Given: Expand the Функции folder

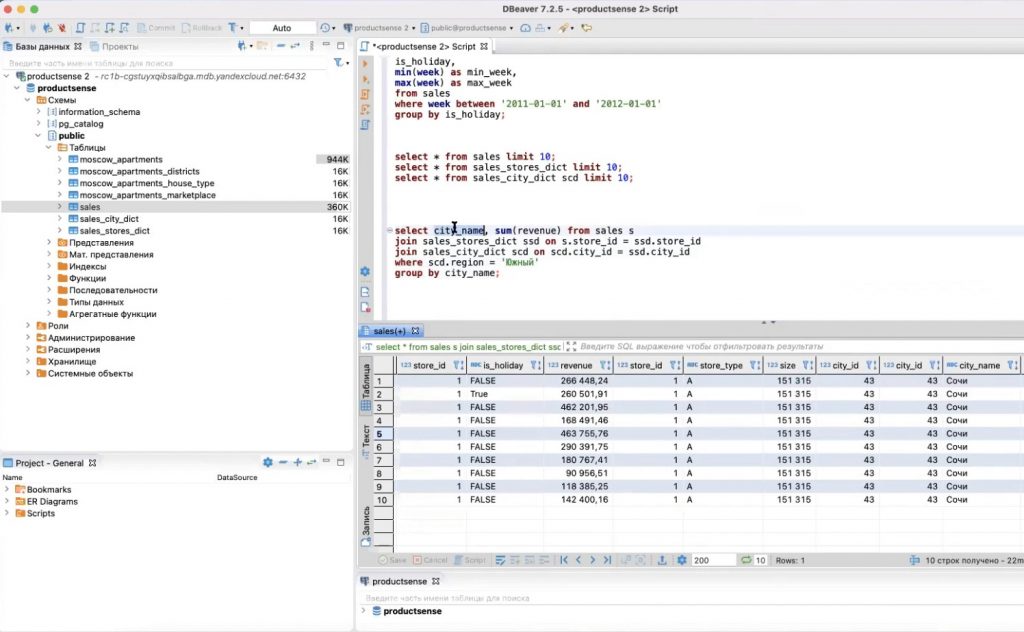Looking at the screenshot, I should click(49, 278).
